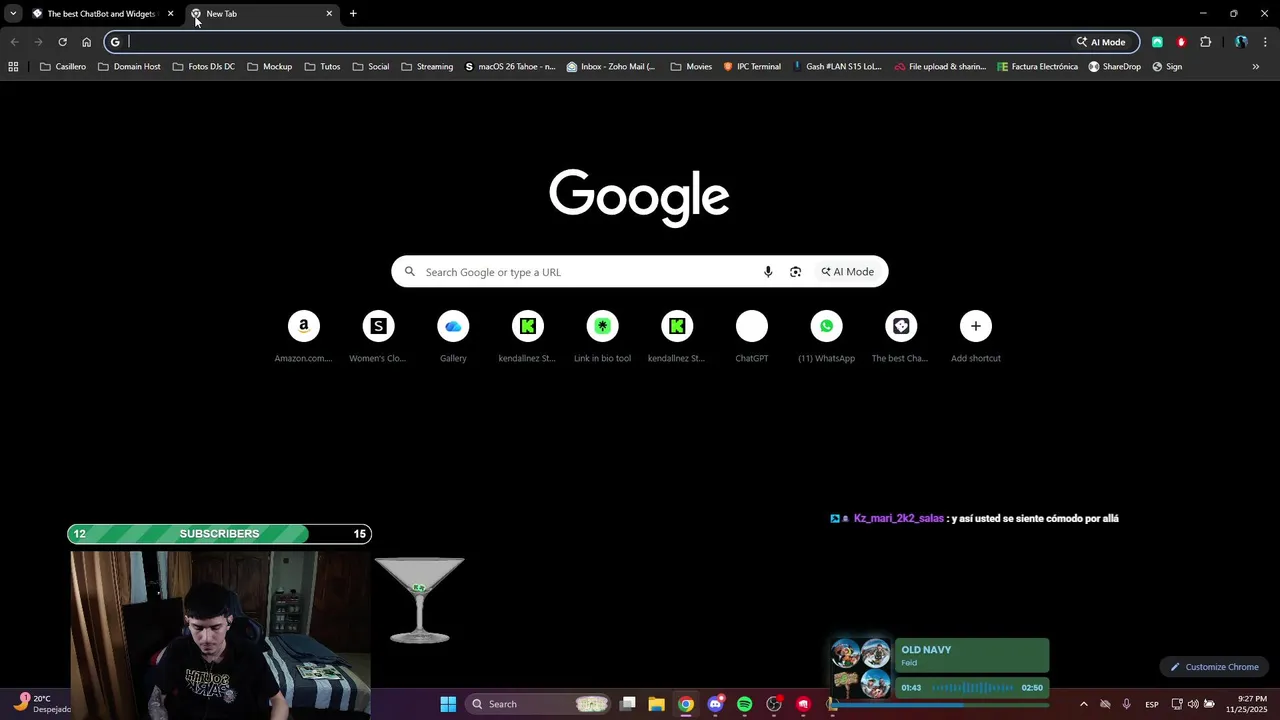Expand the bookmarks overflow chevron

[x=1256, y=67]
